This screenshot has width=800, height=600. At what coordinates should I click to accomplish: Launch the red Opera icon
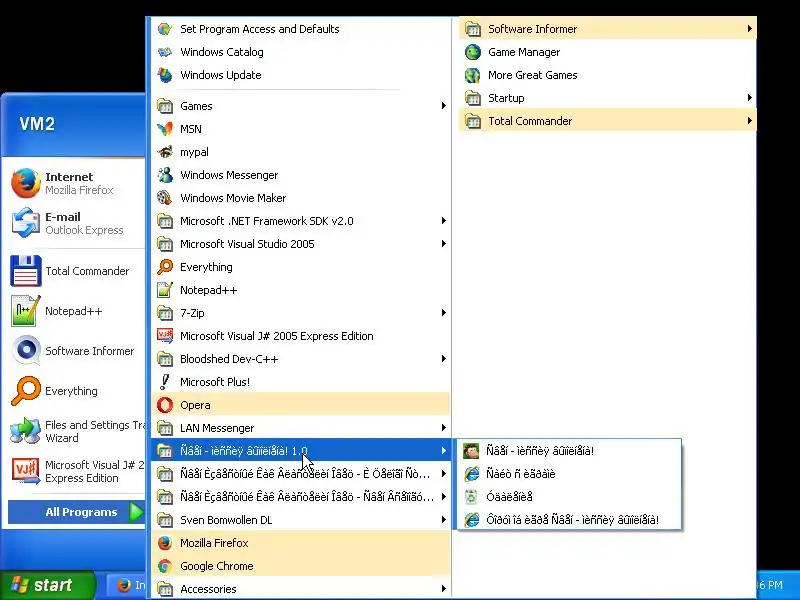click(165, 405)
